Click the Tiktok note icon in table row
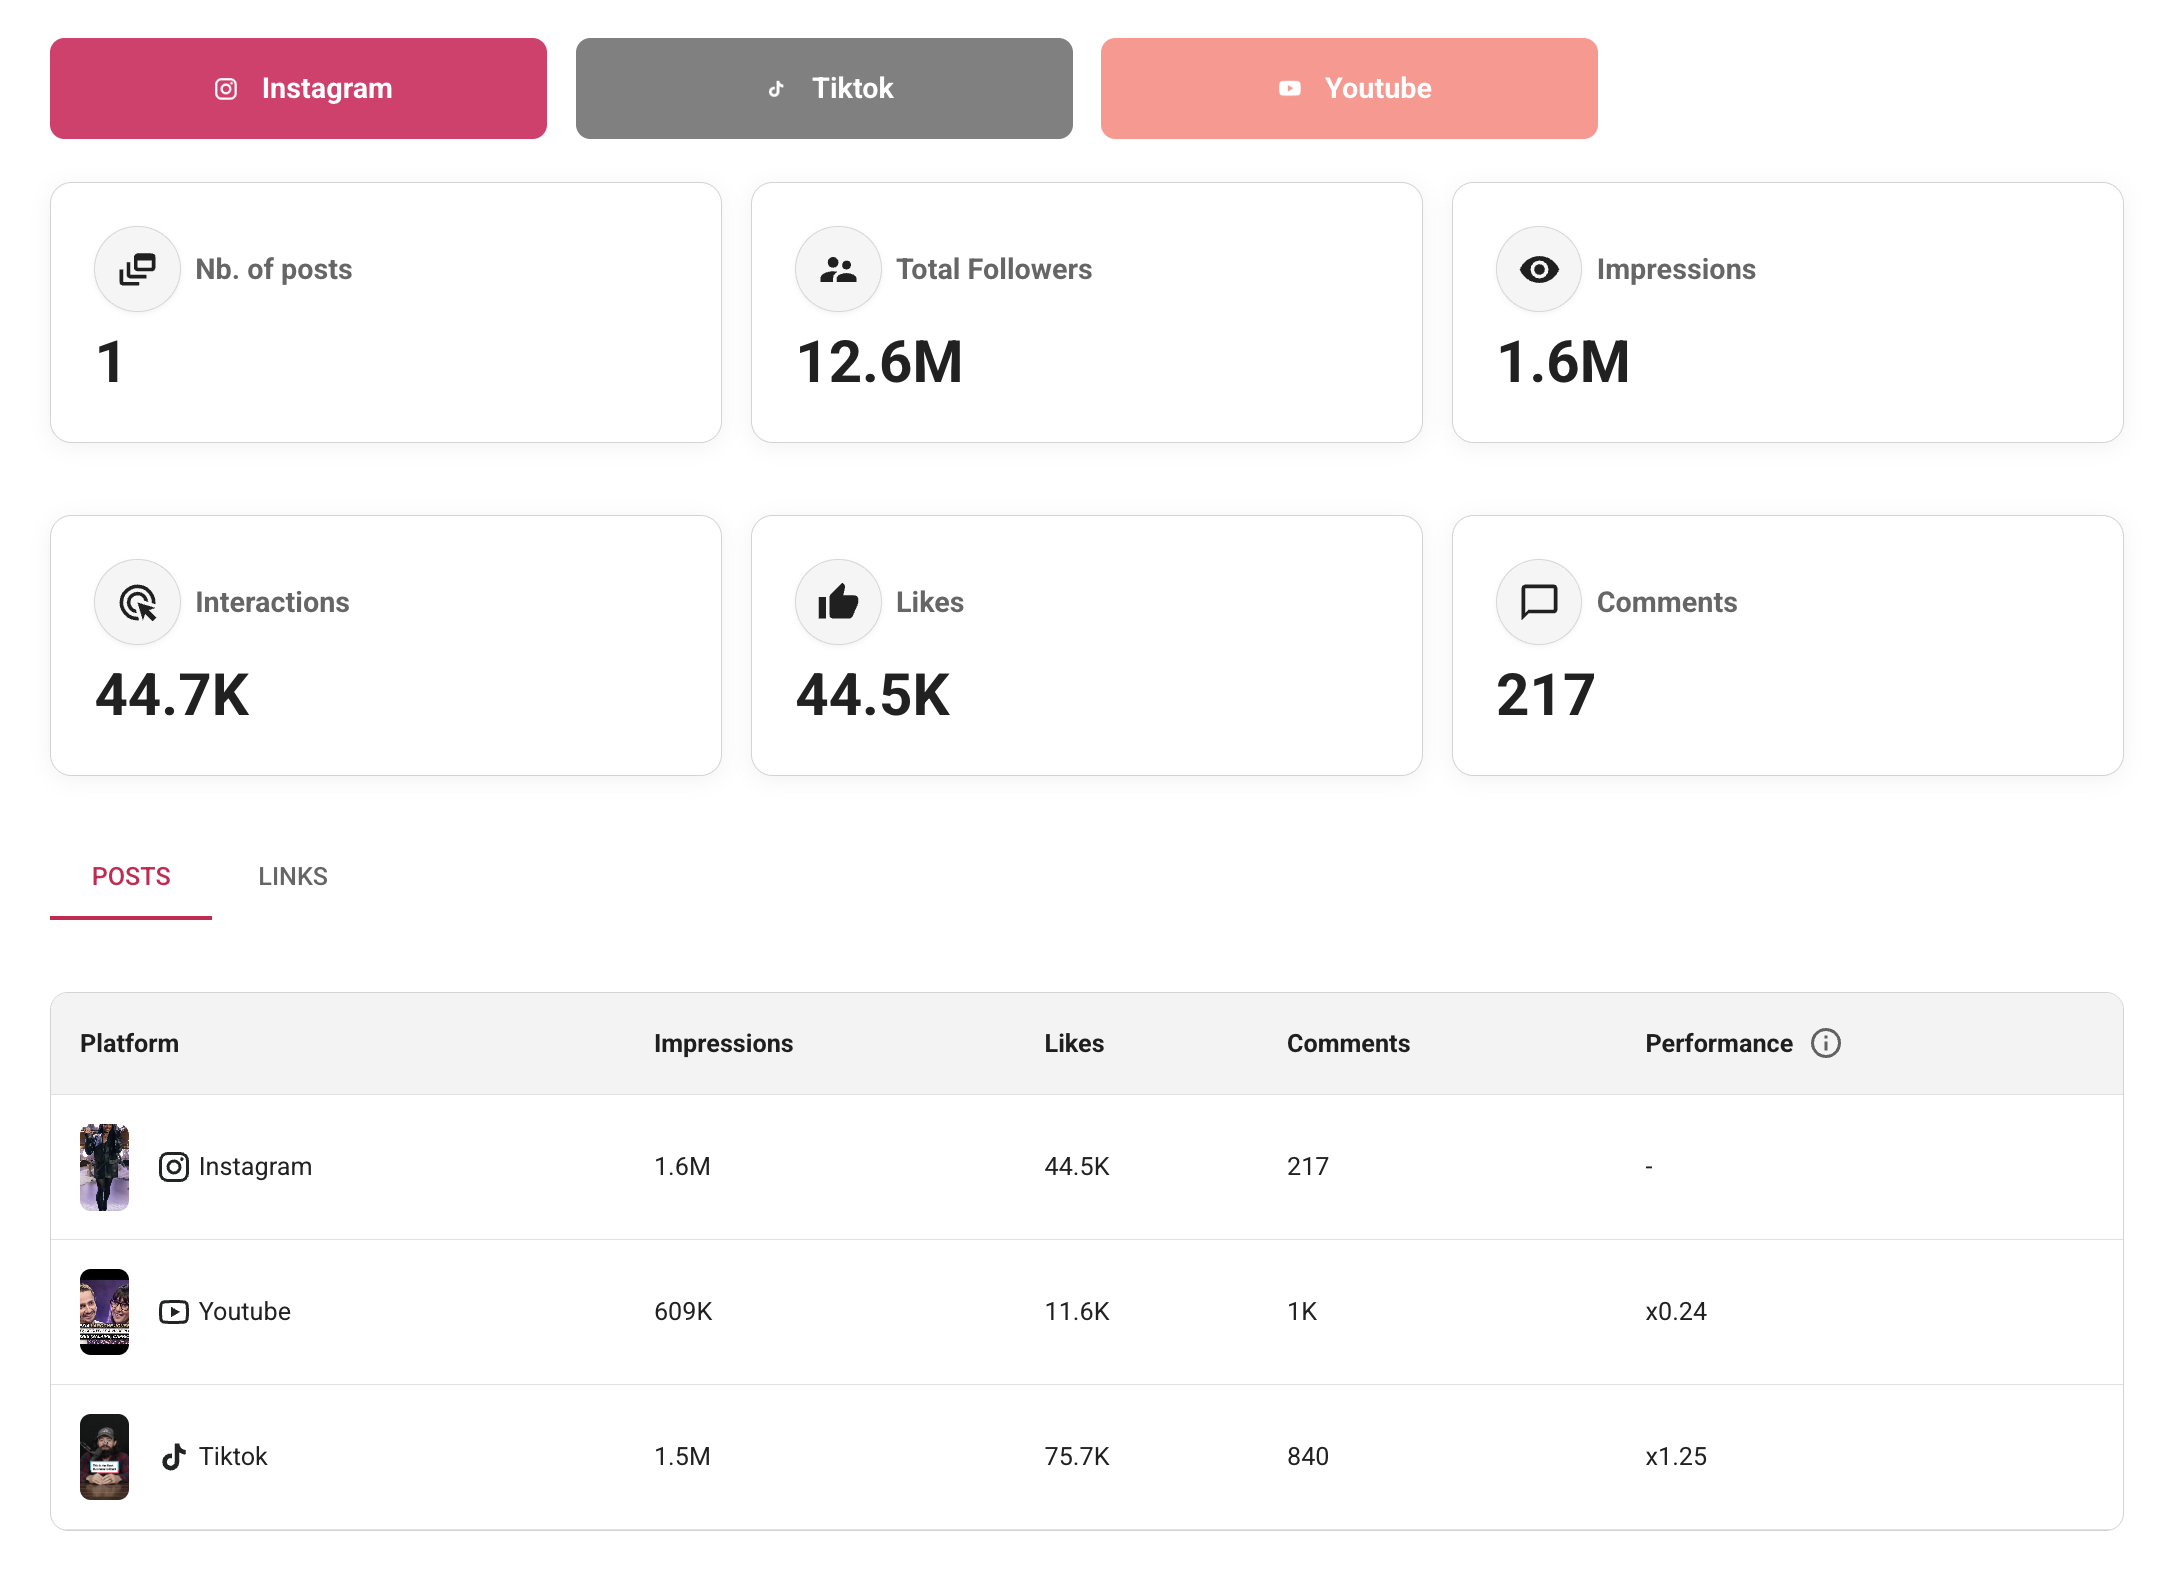2168x1588 pixels. (174, 1457)
